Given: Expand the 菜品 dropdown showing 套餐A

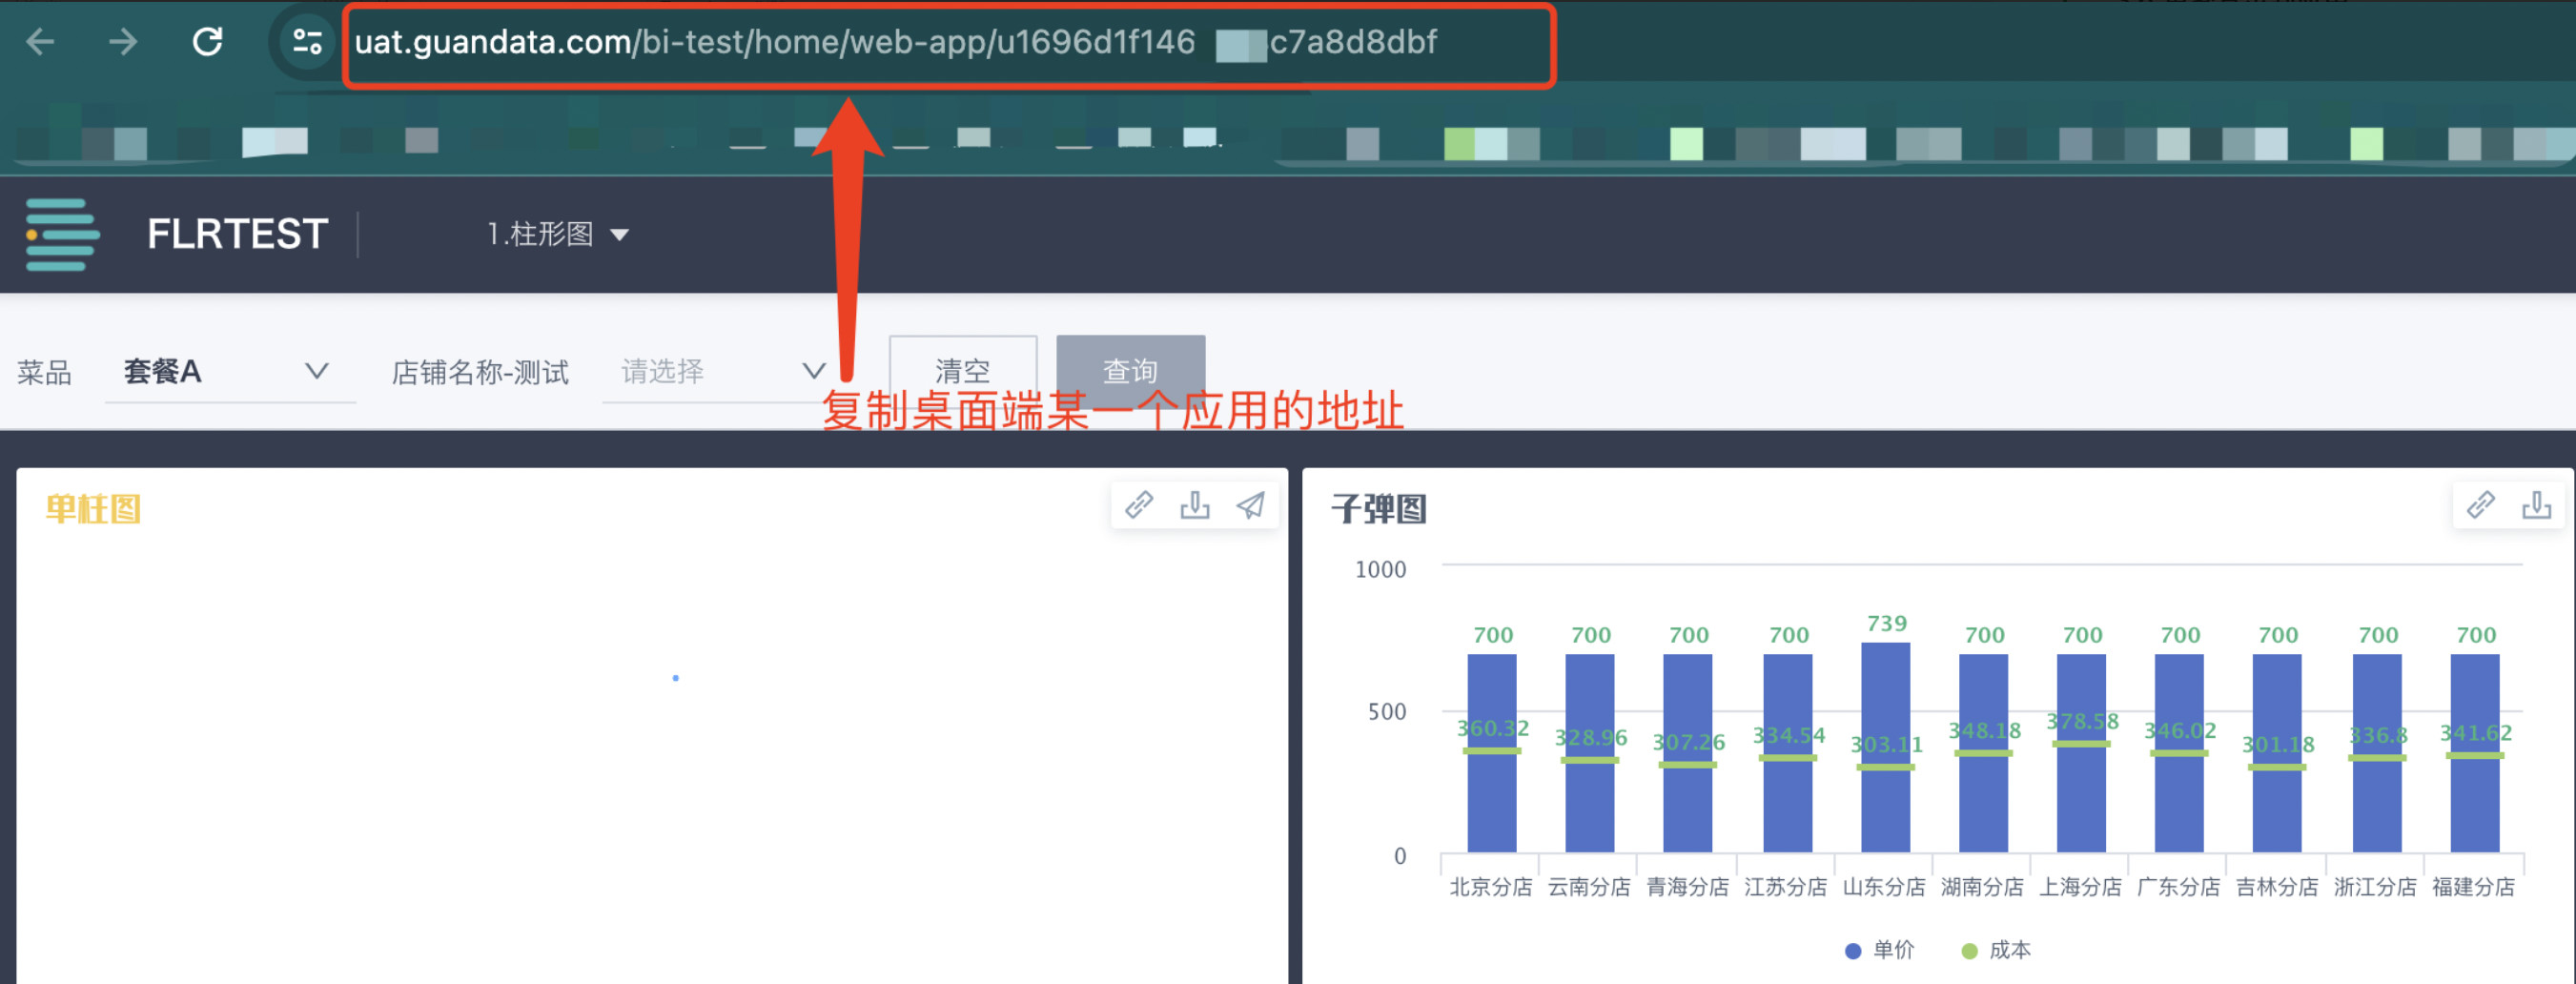Looking at the screenshot, I should (x=229, y=372).
